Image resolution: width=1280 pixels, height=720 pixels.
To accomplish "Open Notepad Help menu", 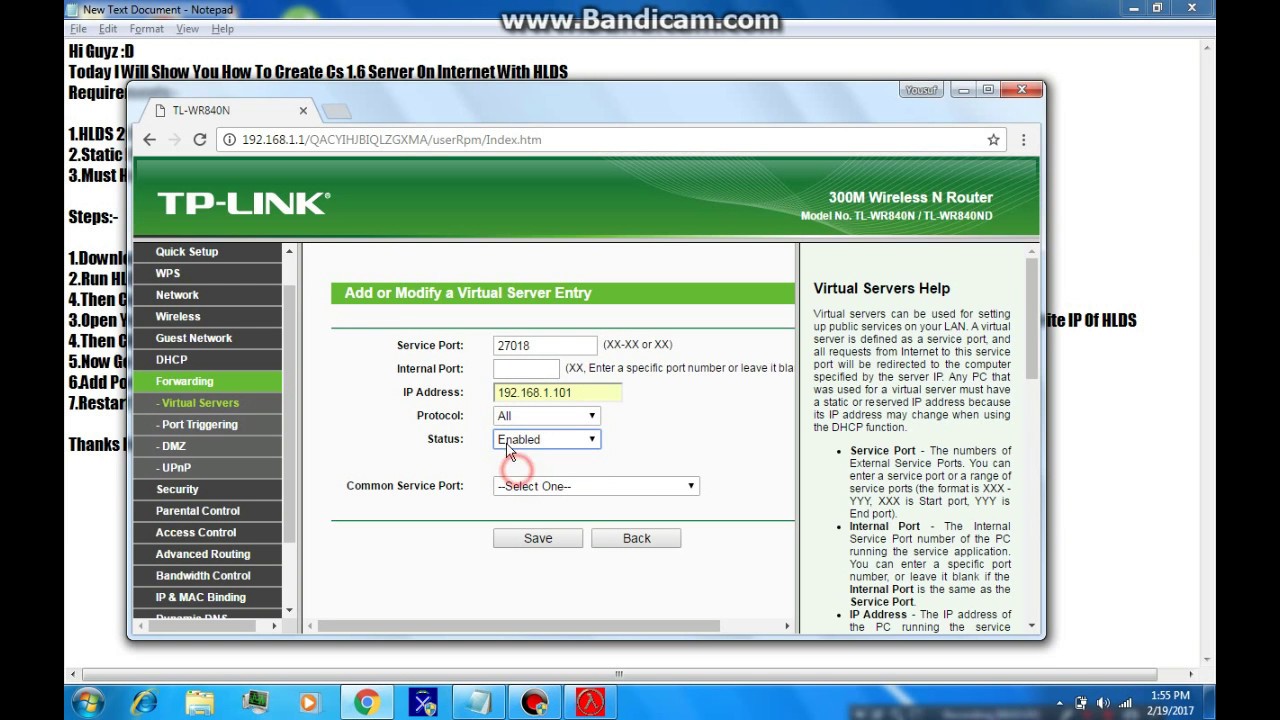I will pos(222,29).
